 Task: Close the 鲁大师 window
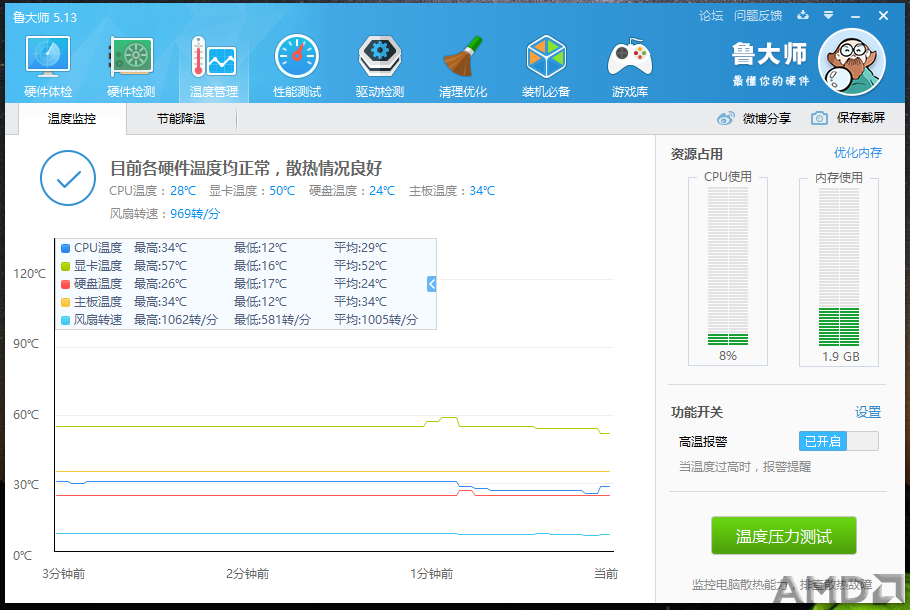[x=883, y=16]
